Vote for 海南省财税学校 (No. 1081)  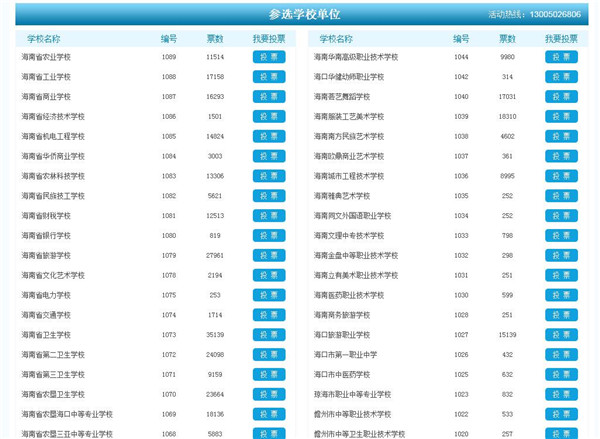click(x=269, y=216)
